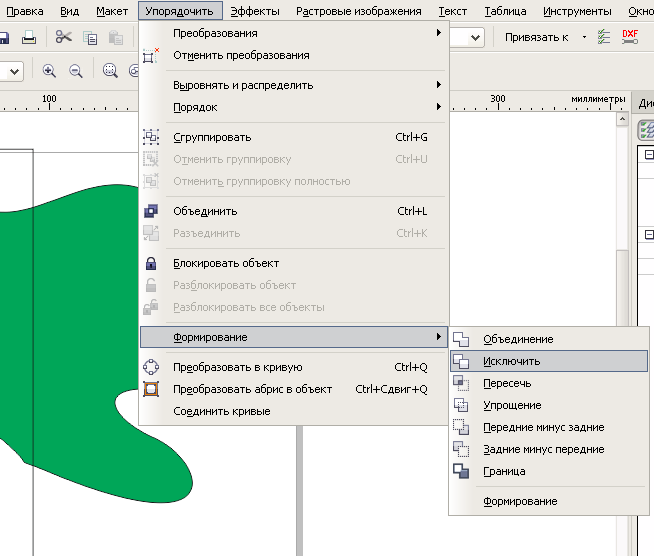Click the object manager icon in docker

[x=646, y=130]
